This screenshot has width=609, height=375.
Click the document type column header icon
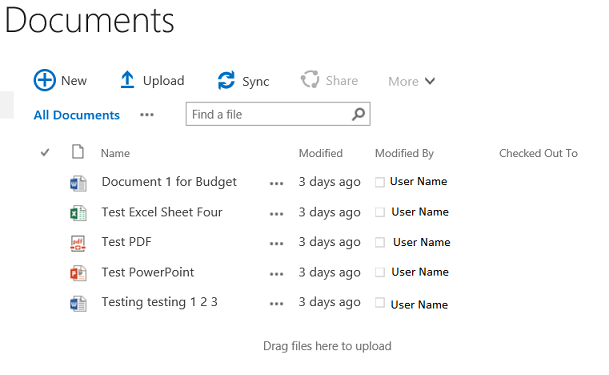[x=78, y=152]
